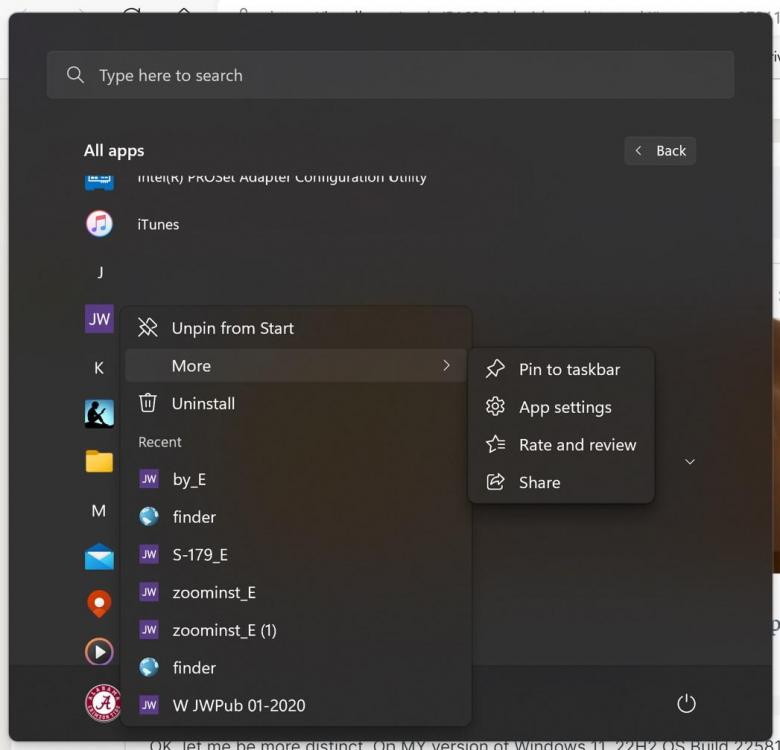Click JW icon beside by_E

[x=149, y=479]
